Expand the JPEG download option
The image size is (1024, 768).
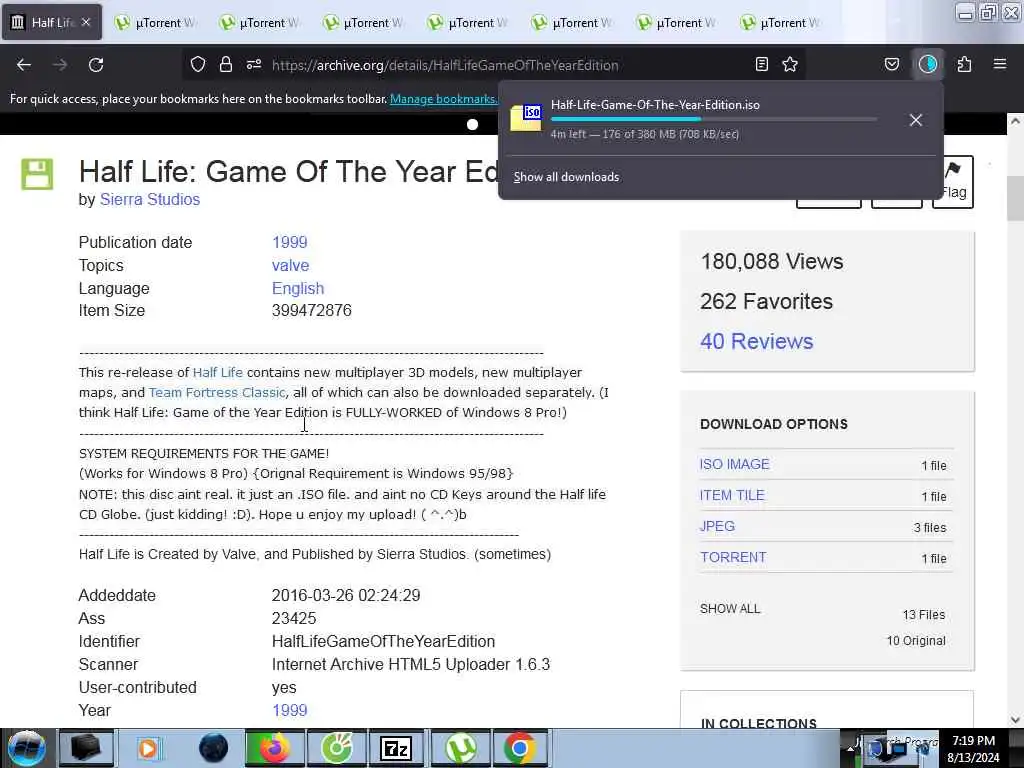pyautogui.click(x=717, y=526)
